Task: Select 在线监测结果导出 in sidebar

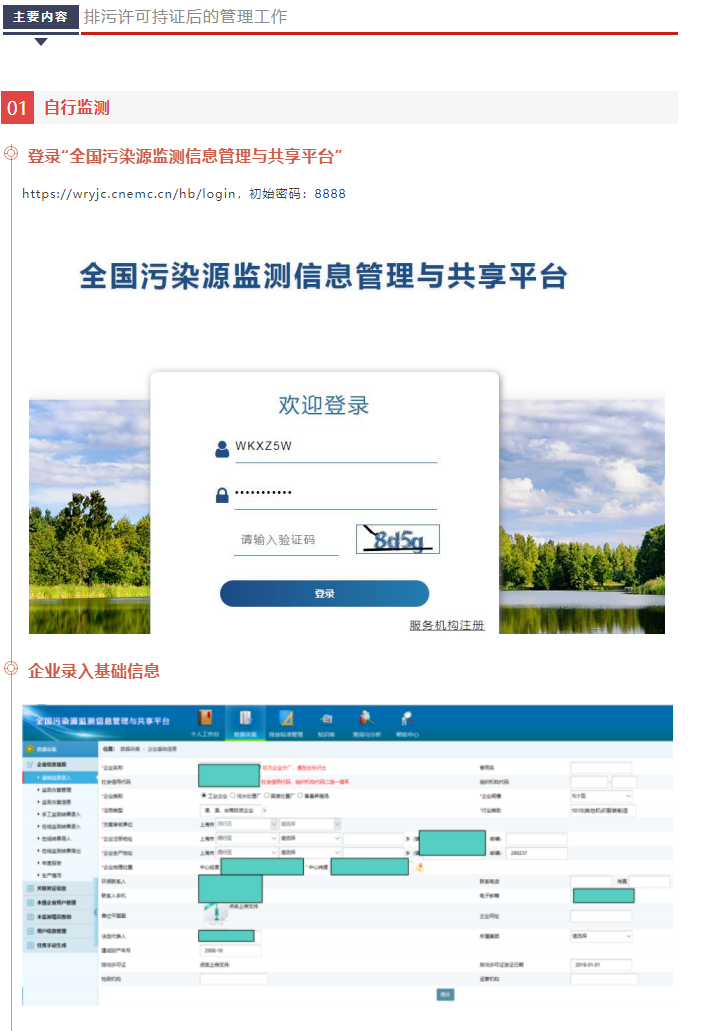Action: coord(60,851)
